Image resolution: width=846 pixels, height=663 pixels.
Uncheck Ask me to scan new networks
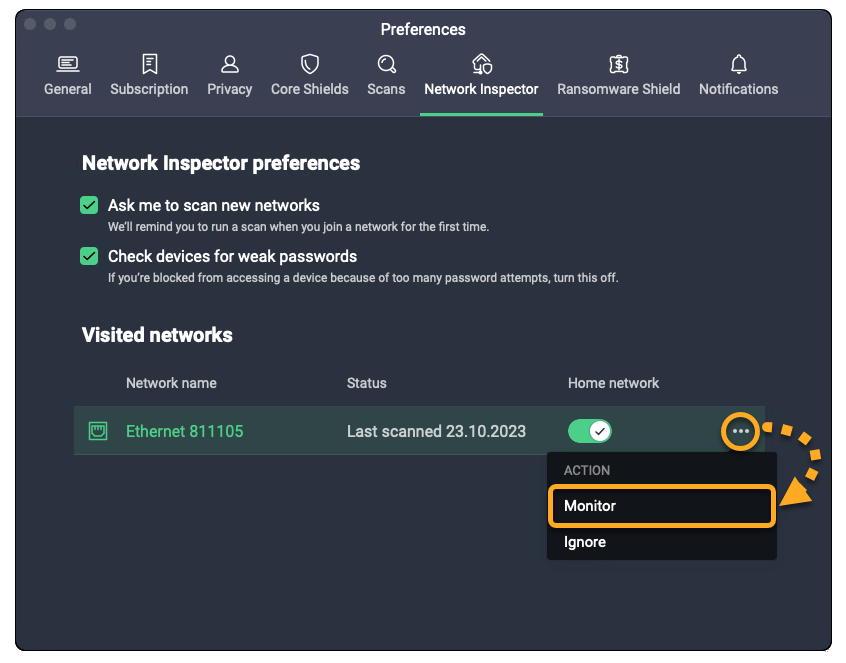click(x=89, y=205)
